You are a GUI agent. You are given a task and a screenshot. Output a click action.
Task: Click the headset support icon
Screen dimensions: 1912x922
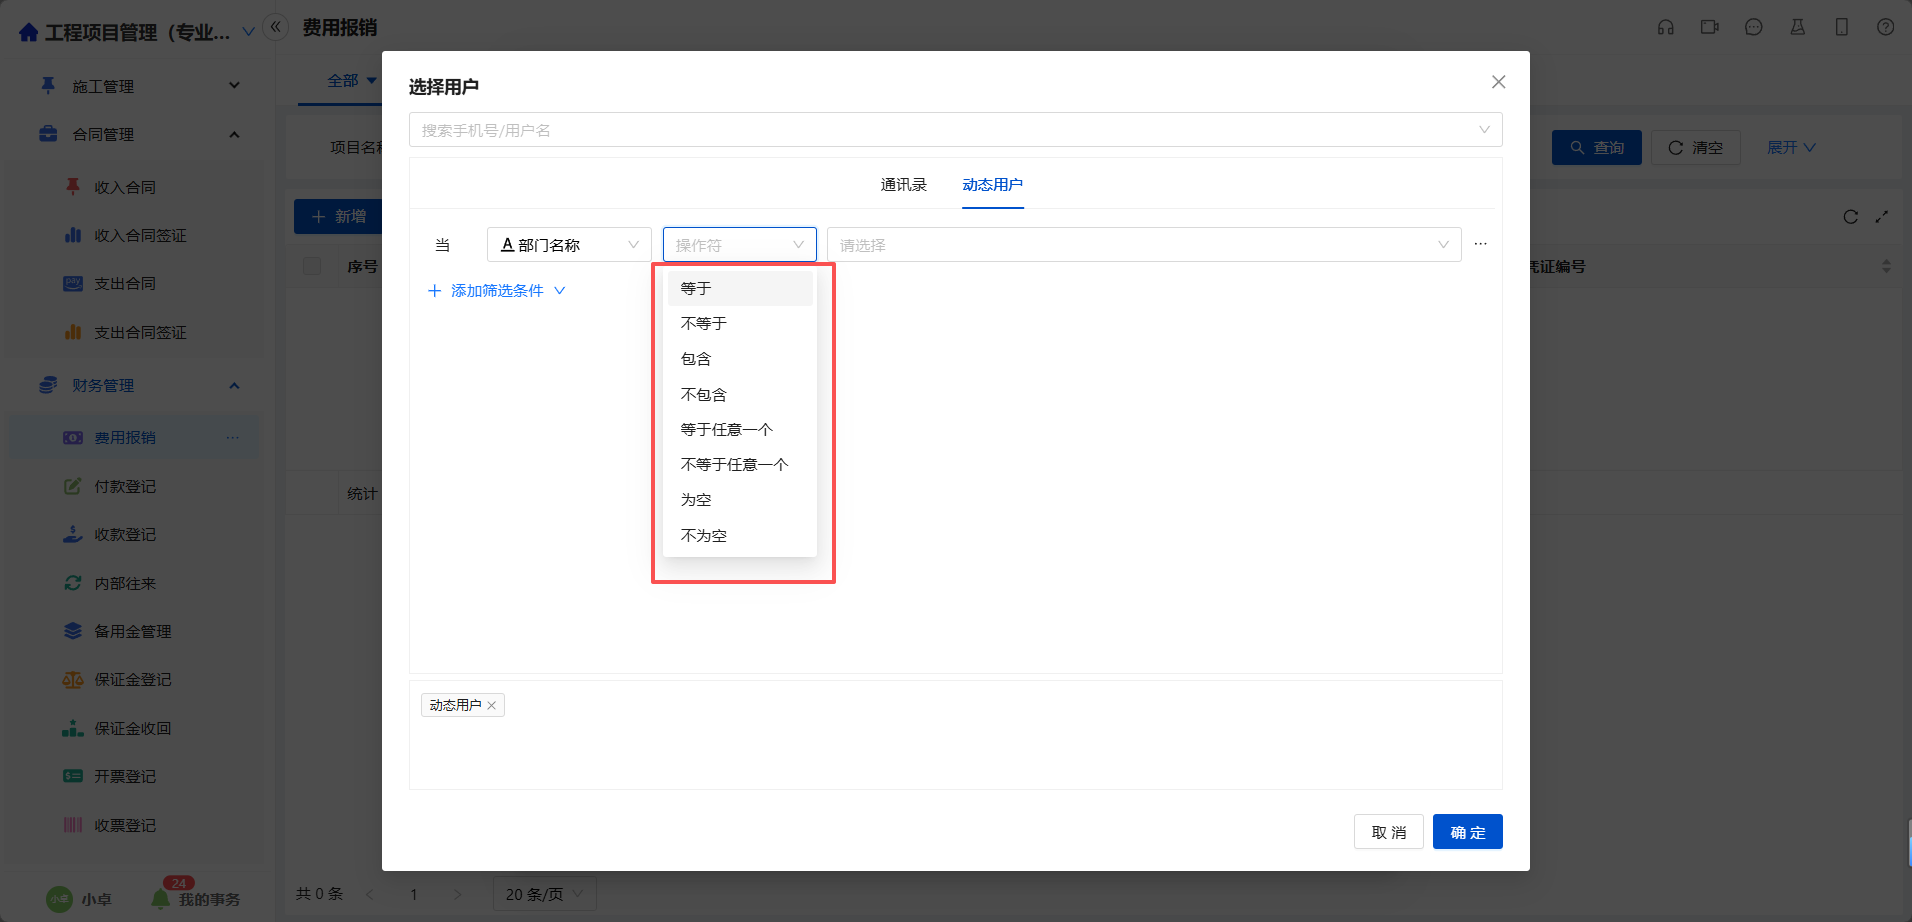coord(1665,27)
